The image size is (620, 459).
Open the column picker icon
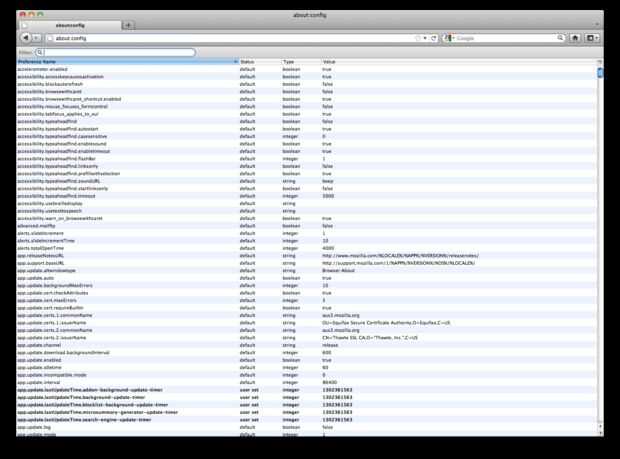(x=600, y=62)
